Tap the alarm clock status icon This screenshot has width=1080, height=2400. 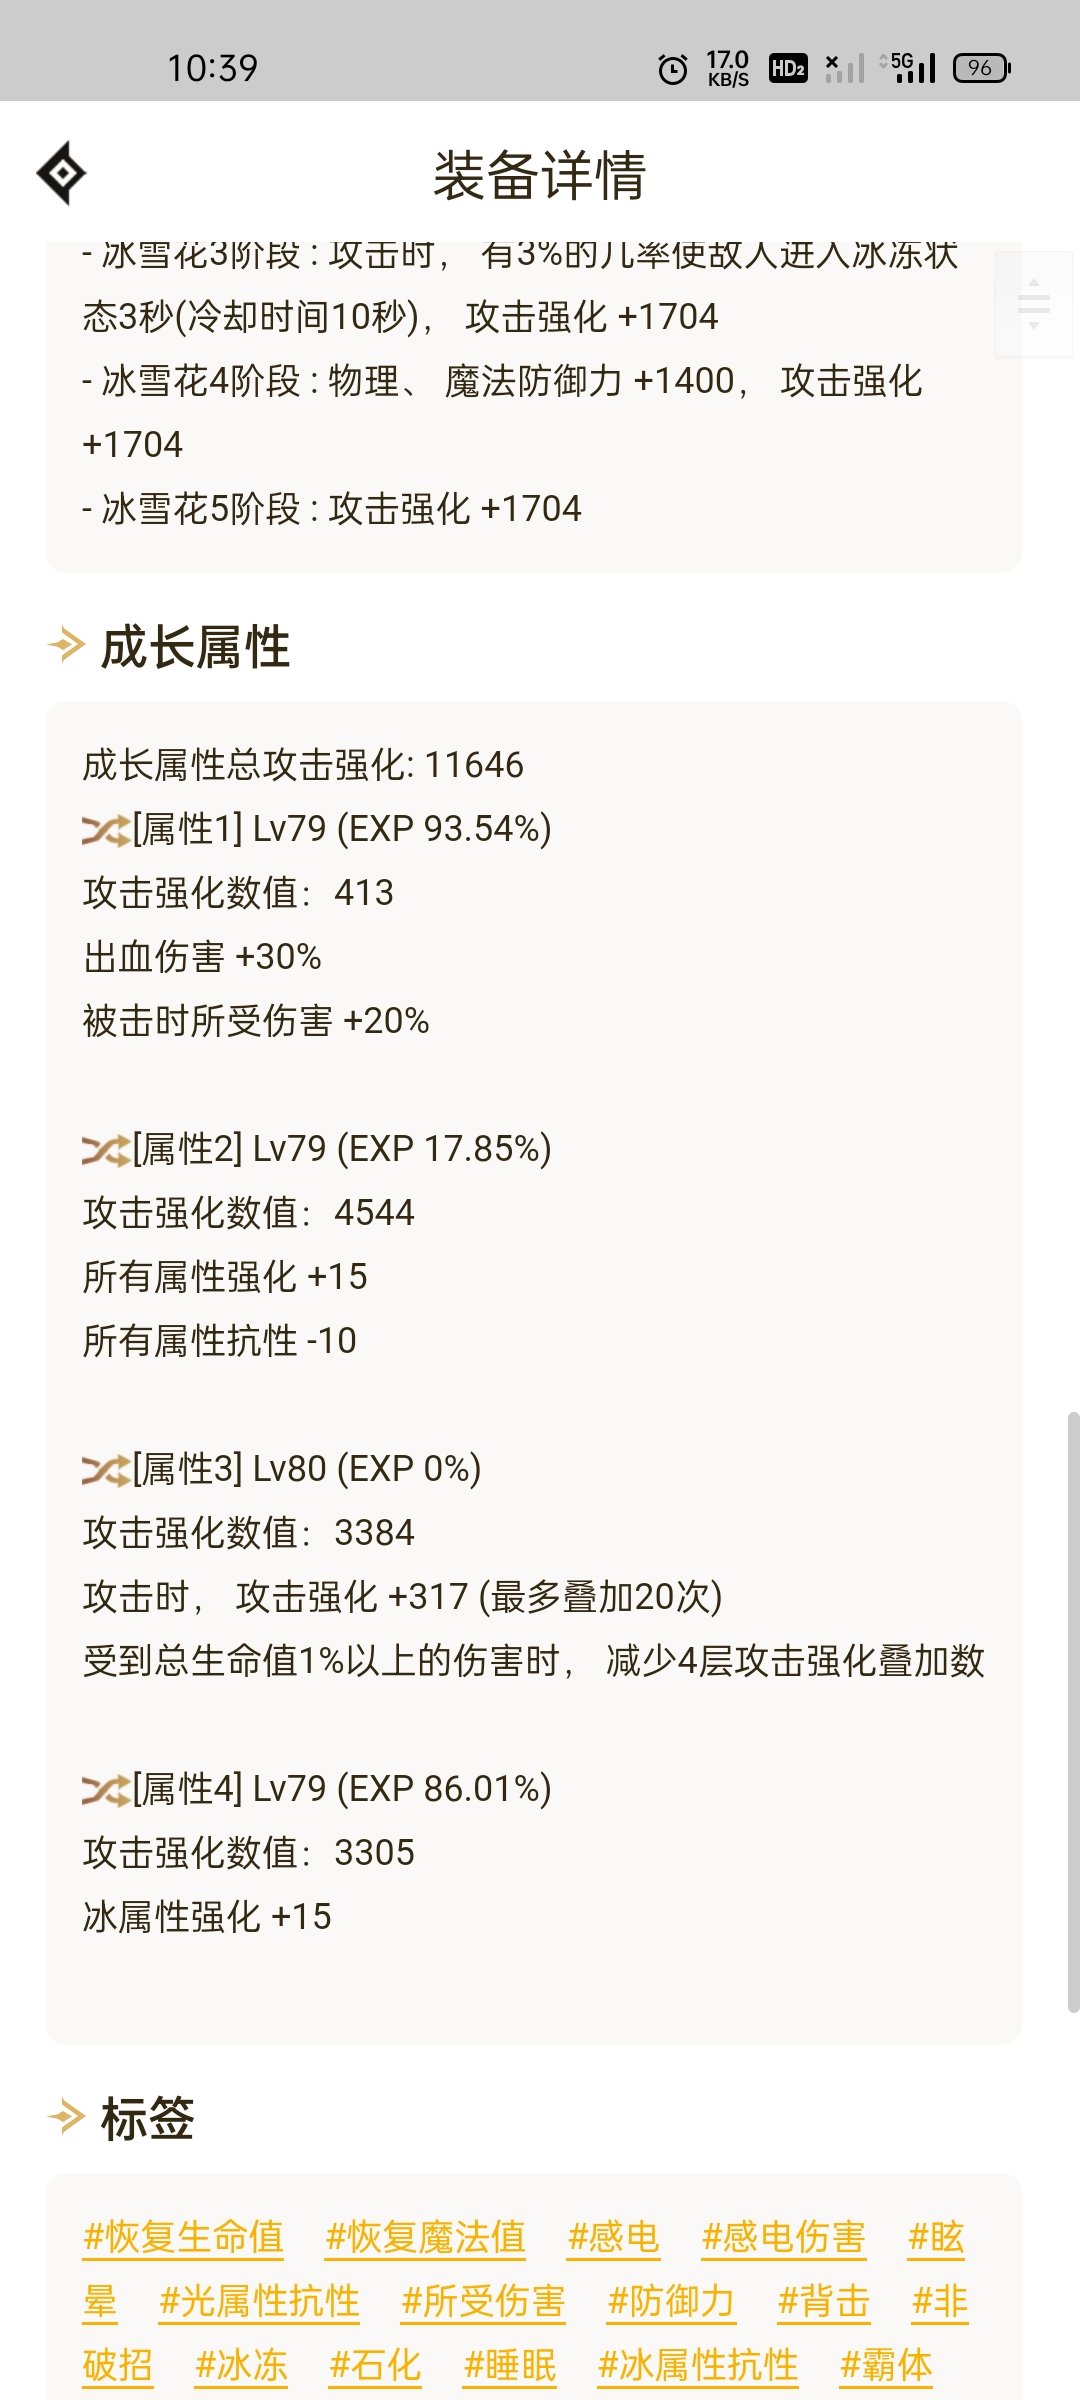click(672, 69)
